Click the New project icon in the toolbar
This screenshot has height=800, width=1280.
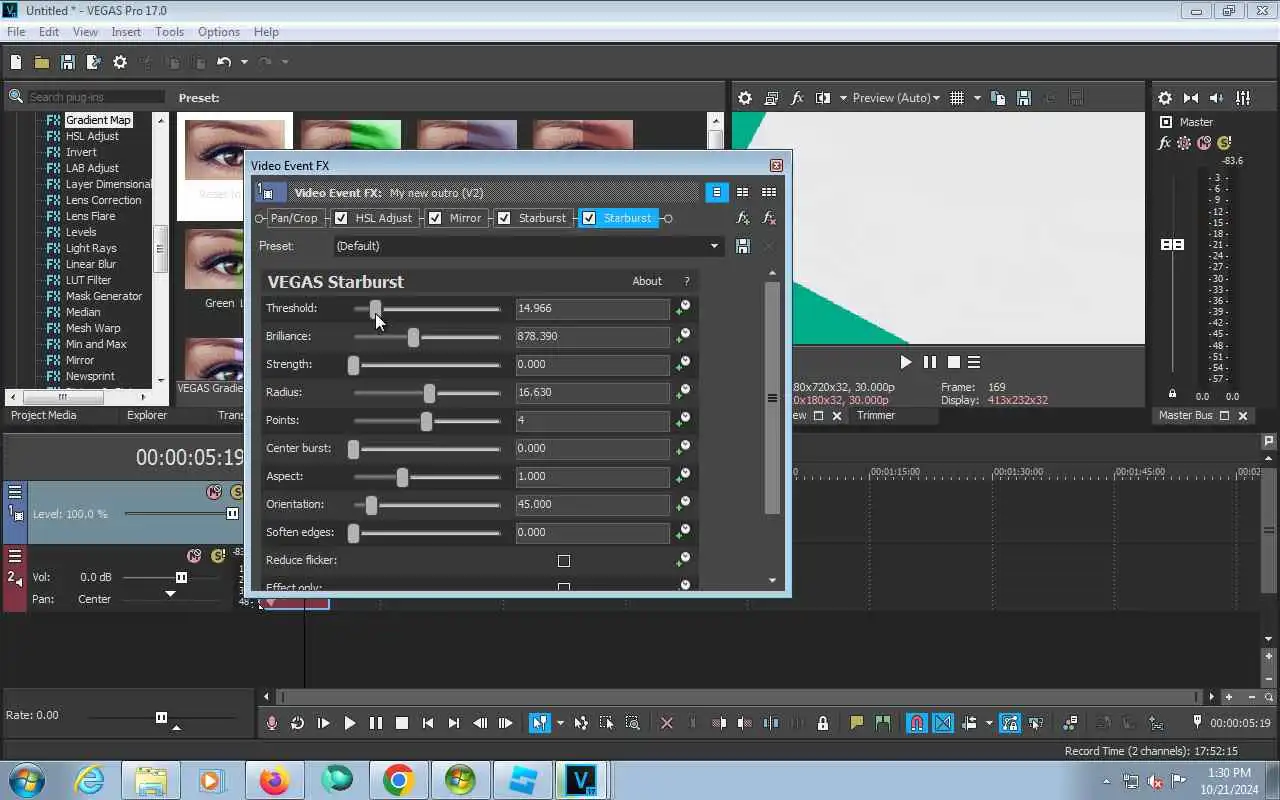pyautogui.click(x=16, y=62)
